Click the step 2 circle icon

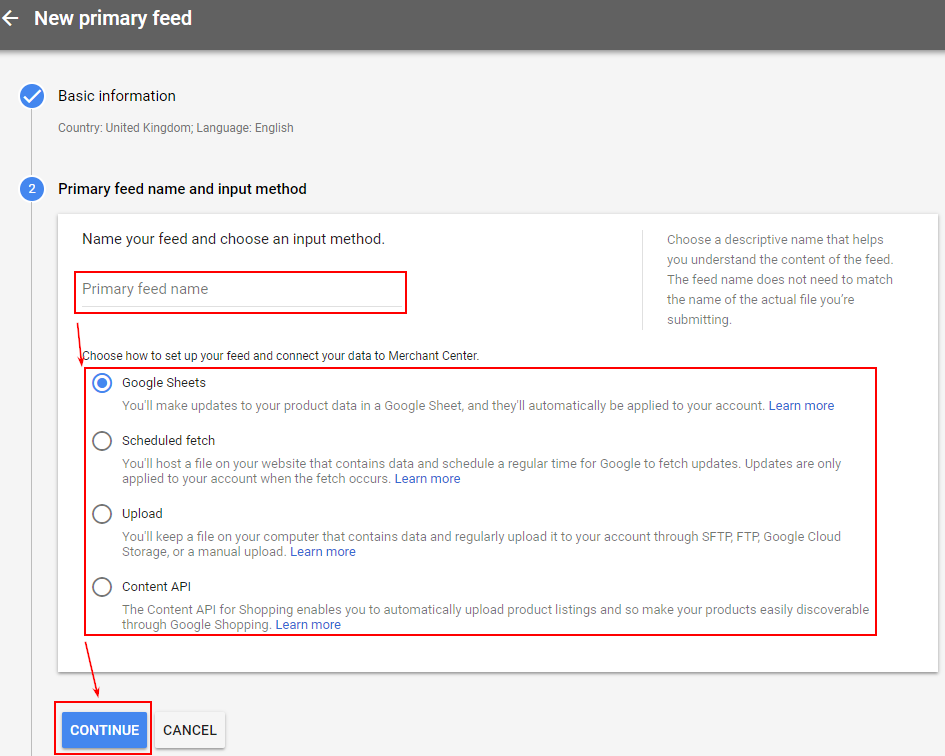pos(32,189)
